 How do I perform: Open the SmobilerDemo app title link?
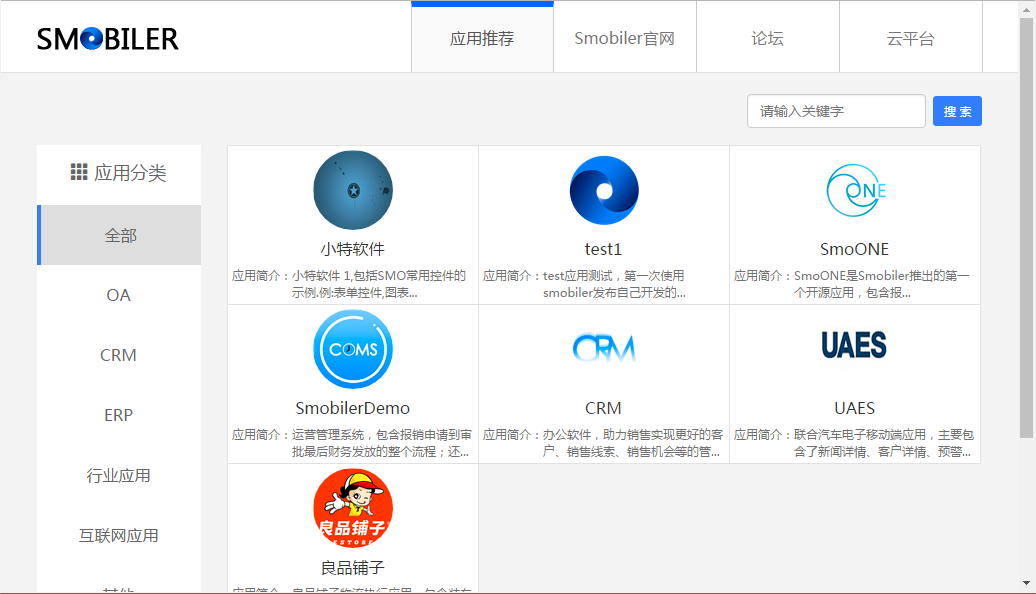(353, 408)
